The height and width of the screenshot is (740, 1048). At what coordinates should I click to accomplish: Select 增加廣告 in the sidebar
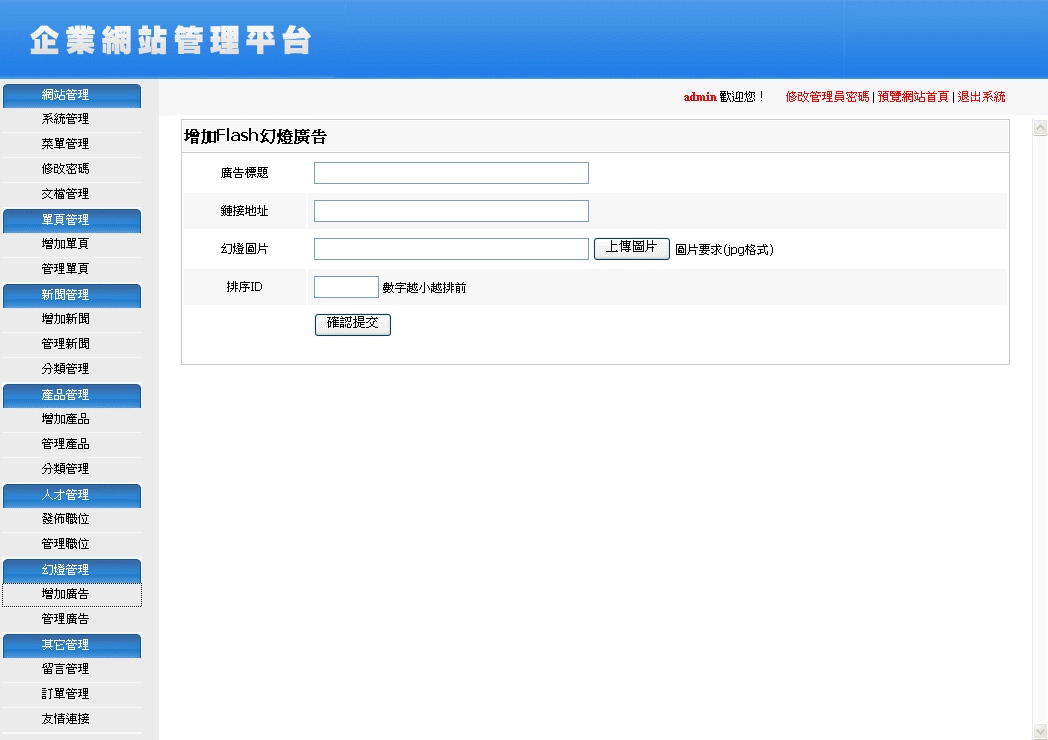point(72,594)
